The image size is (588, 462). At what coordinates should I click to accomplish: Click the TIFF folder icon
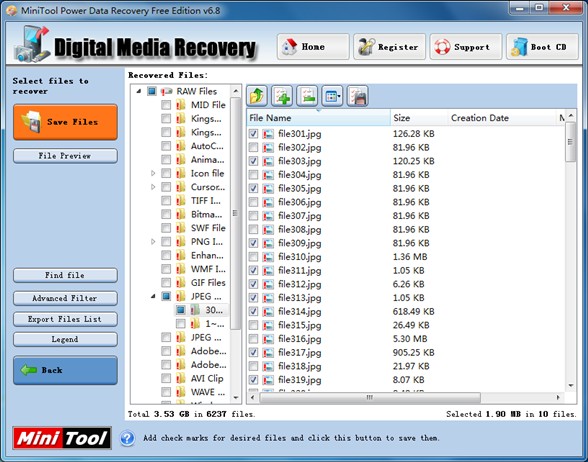pyautogui.click(x=181, y=200)
